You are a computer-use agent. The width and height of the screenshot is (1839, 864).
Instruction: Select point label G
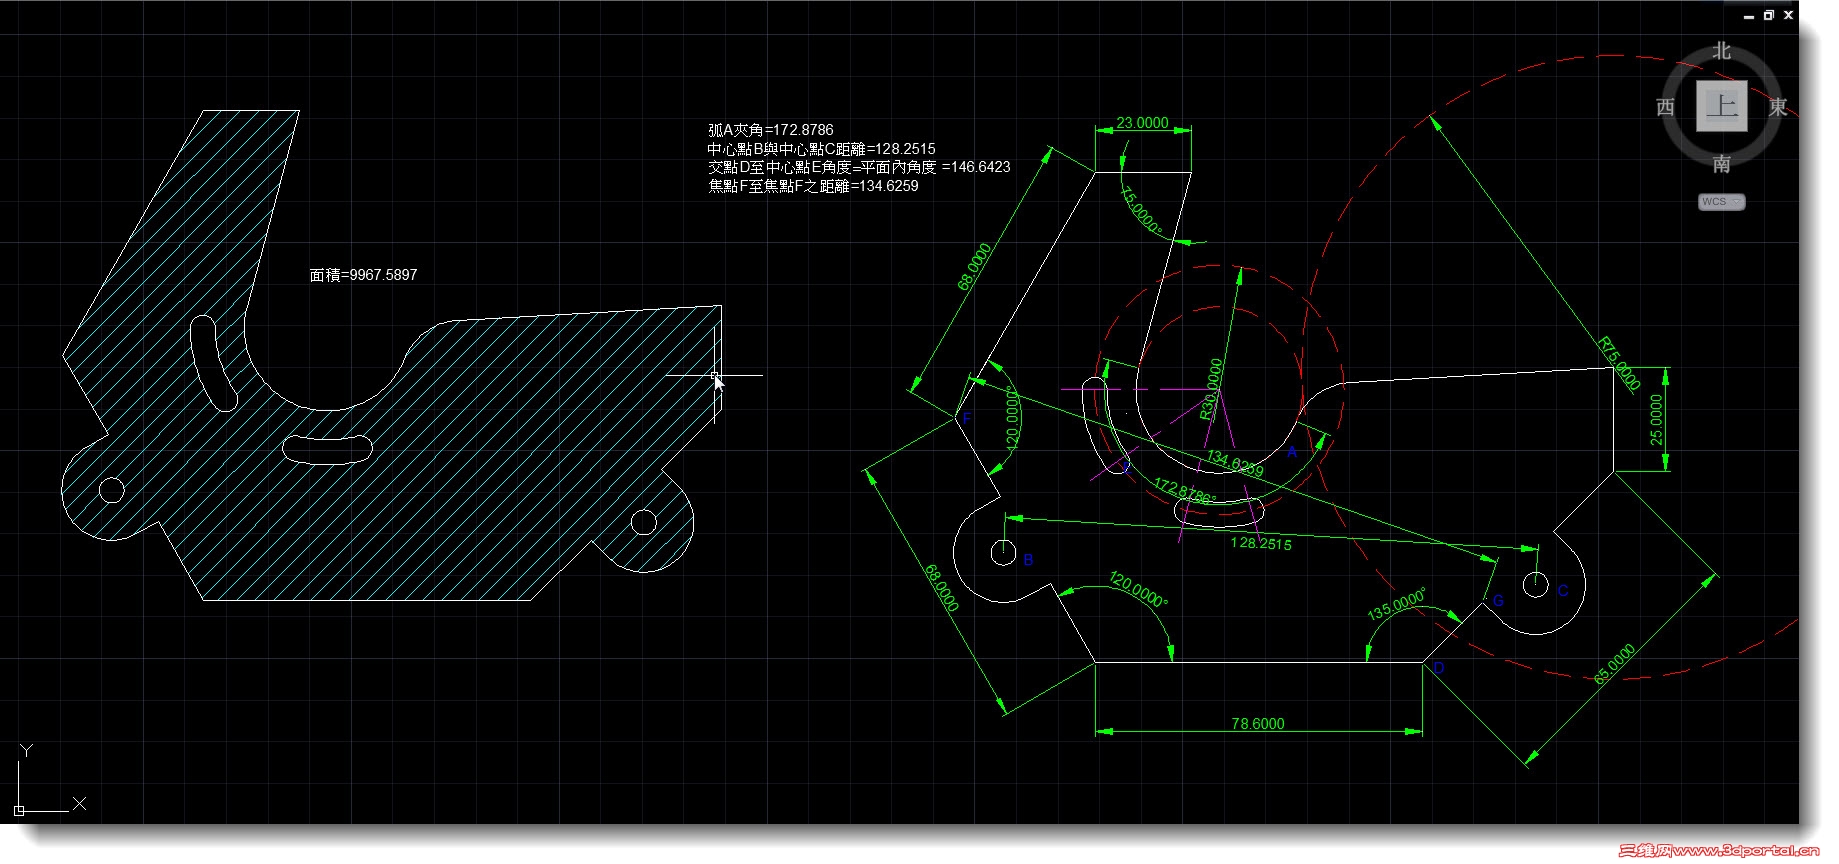(1498, 601)
